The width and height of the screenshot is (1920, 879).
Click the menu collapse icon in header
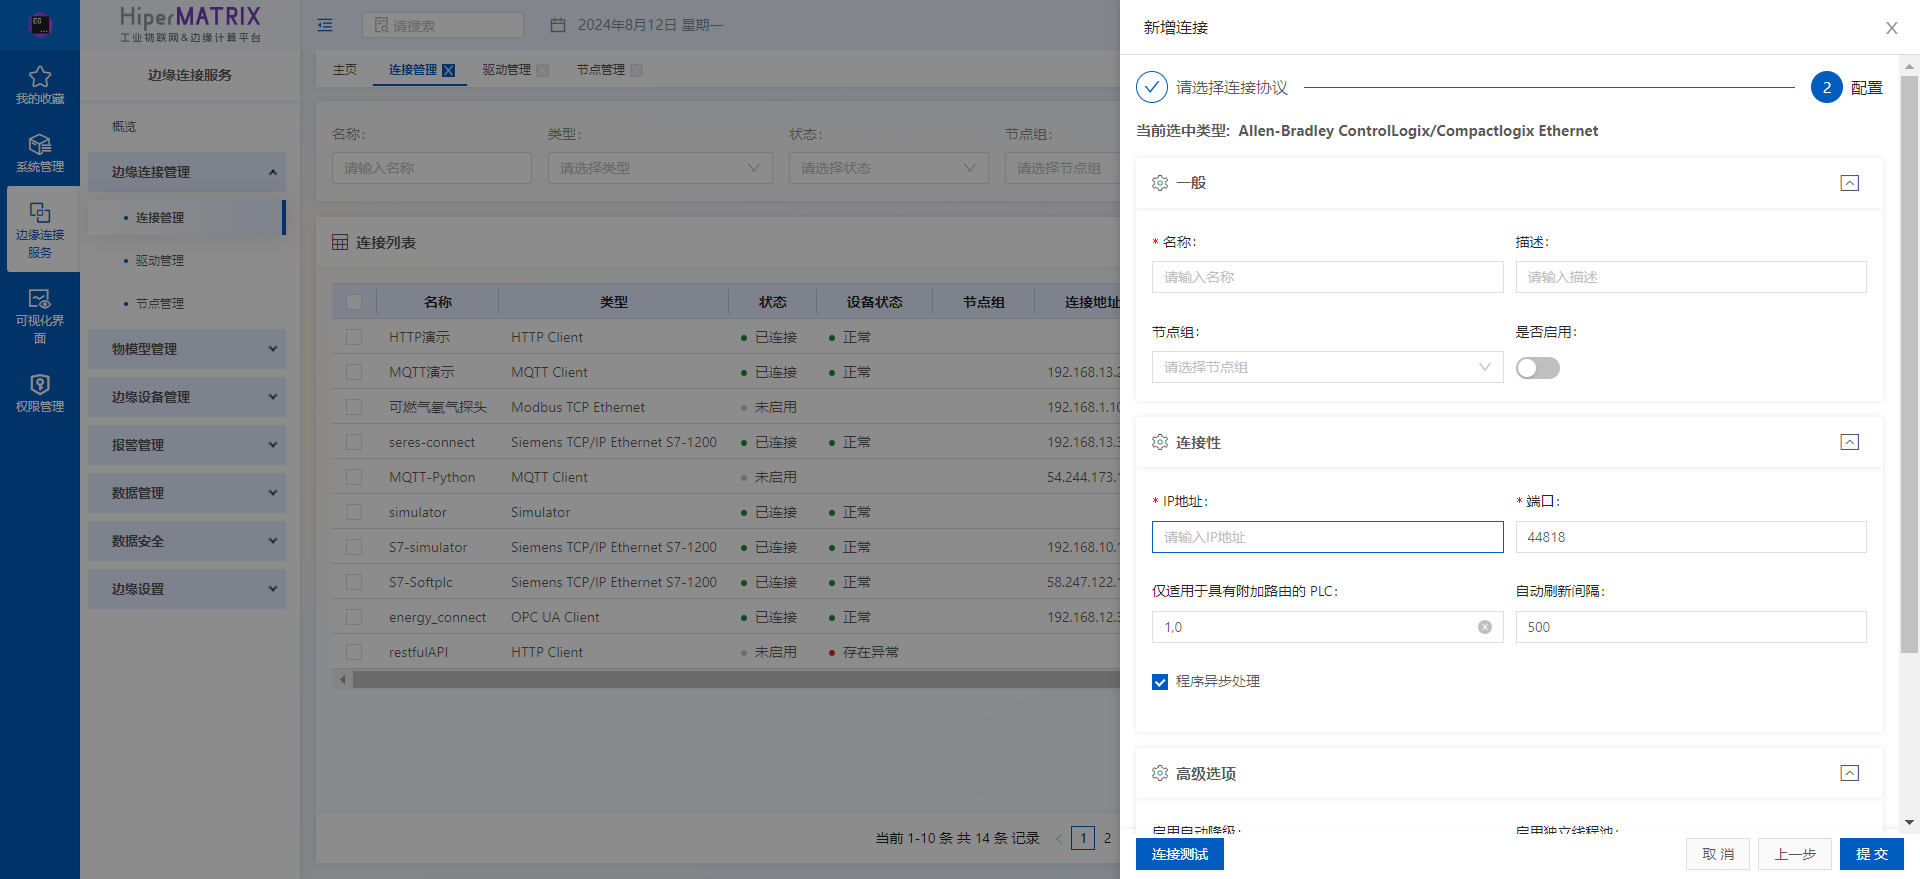pyautogui.click(x=325, y=25)
